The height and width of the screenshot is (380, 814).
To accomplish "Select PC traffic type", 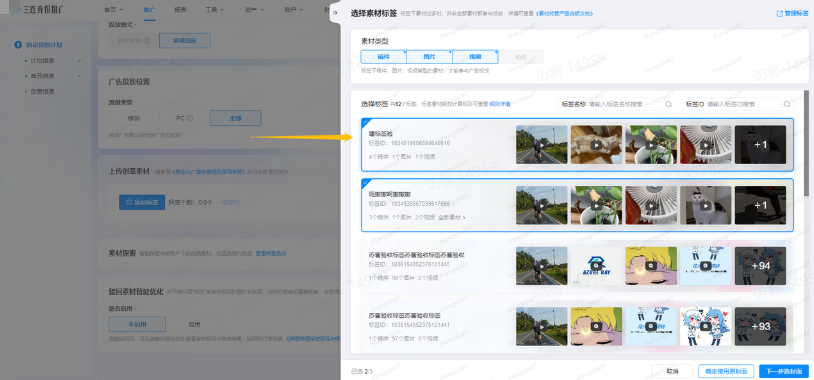I will (184, 118).
